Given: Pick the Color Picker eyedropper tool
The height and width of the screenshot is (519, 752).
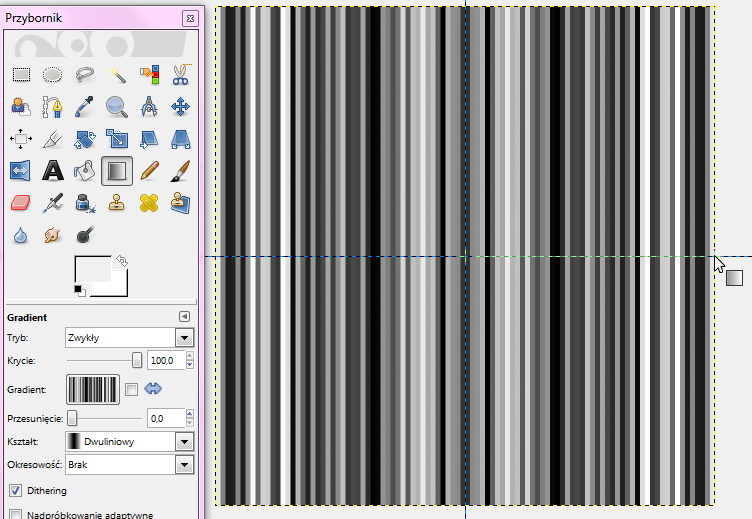Looking at the screenshot, I should click(85, 106).
